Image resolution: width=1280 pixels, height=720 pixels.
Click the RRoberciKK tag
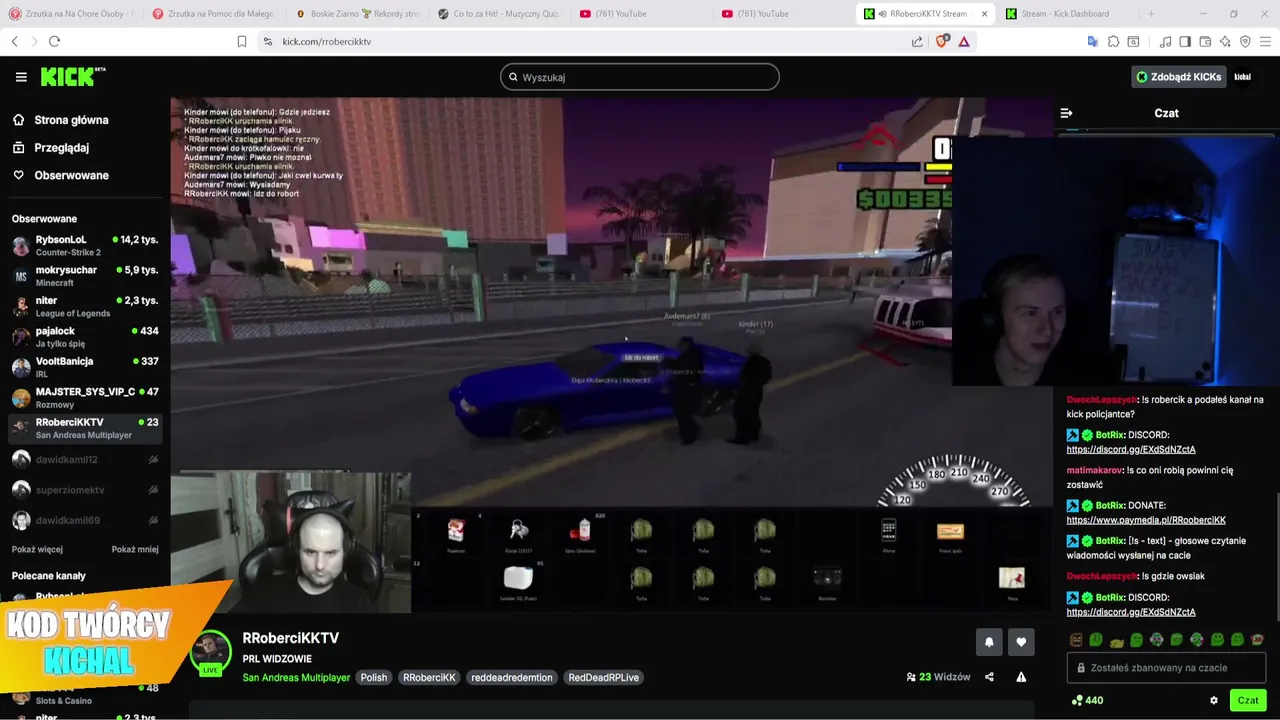pos(429,678)
